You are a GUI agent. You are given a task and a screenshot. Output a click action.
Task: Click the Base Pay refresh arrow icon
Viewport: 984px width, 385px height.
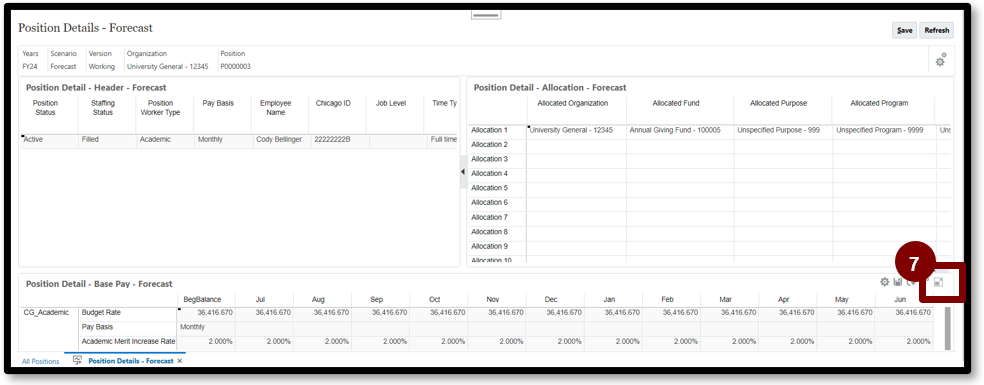coord(911,283)
